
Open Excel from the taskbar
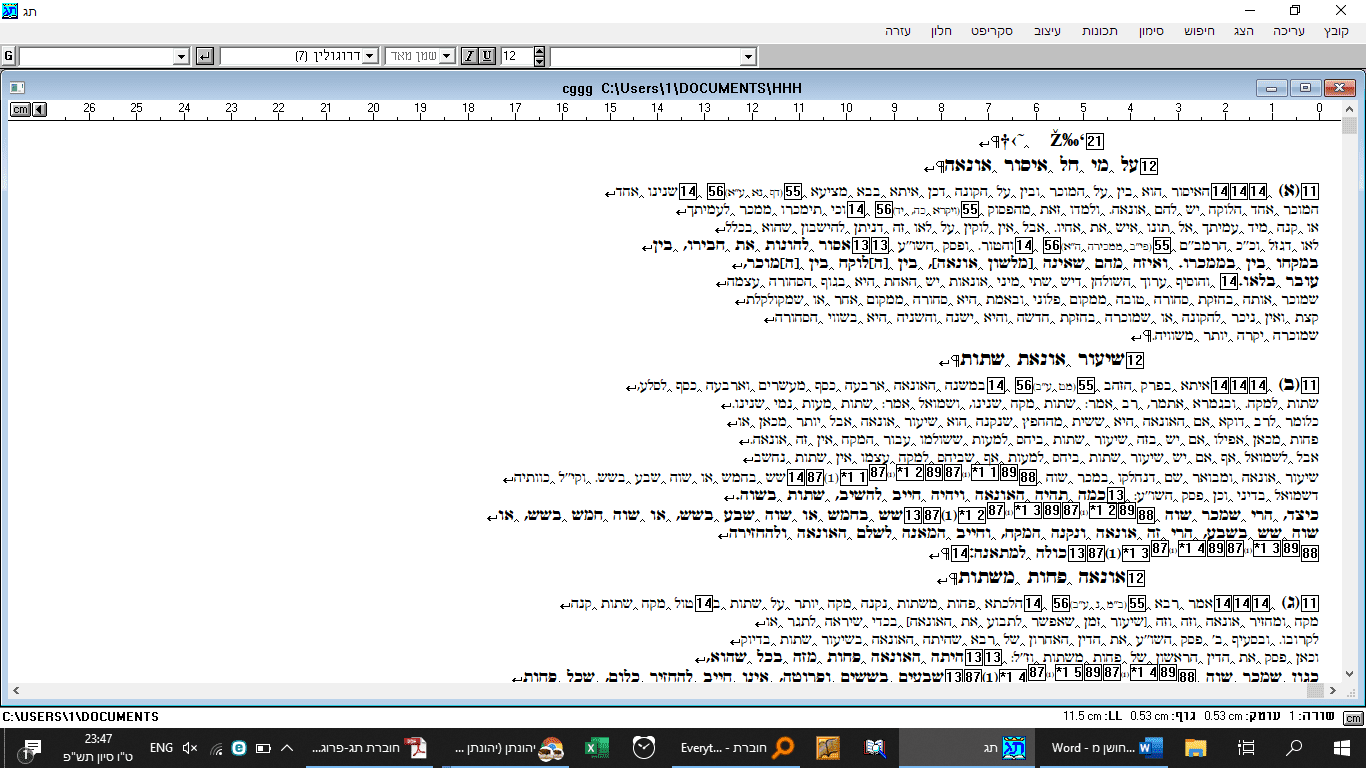pyautogui.click(x=597, y=747)
